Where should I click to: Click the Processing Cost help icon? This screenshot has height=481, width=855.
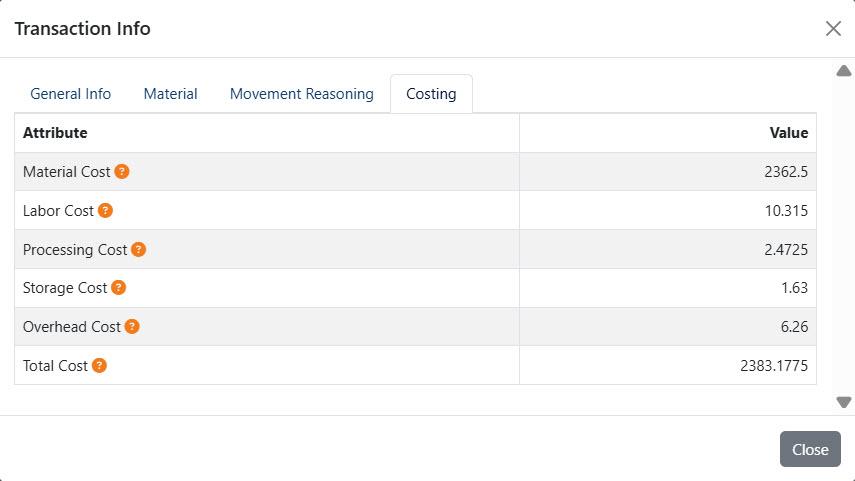pos(139,249)
